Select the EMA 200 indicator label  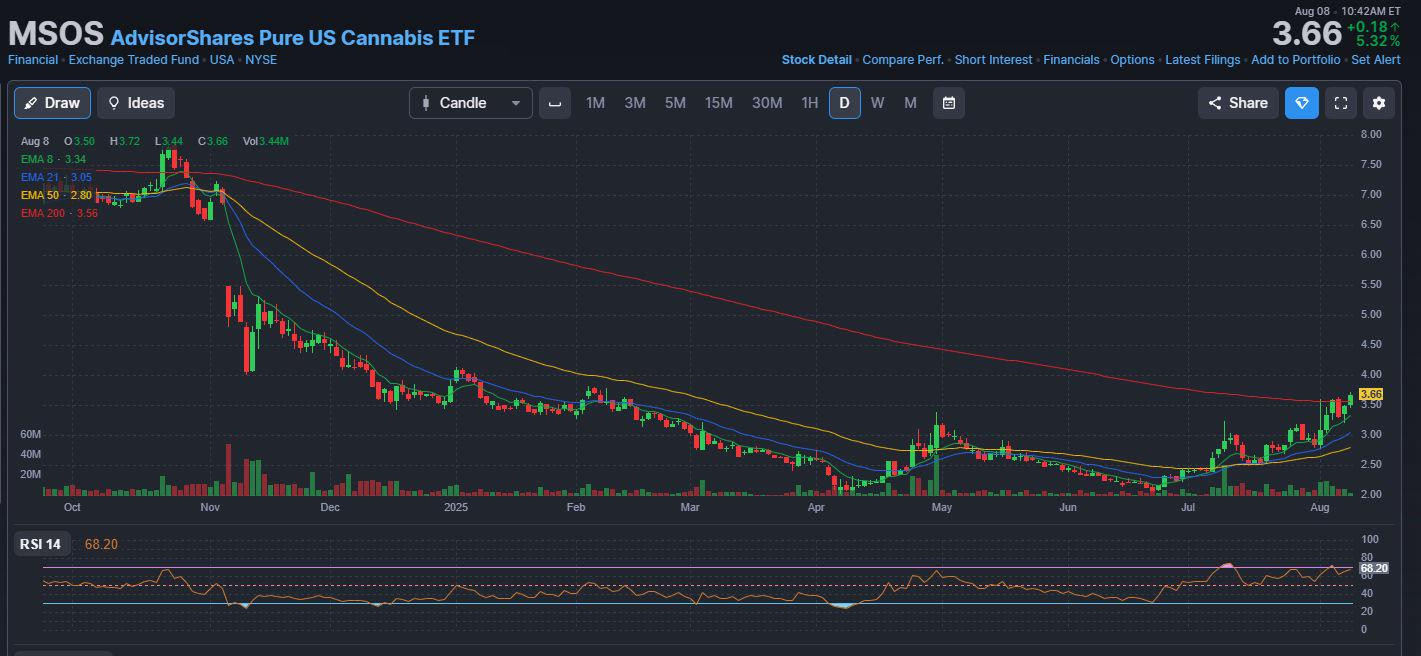59,213
